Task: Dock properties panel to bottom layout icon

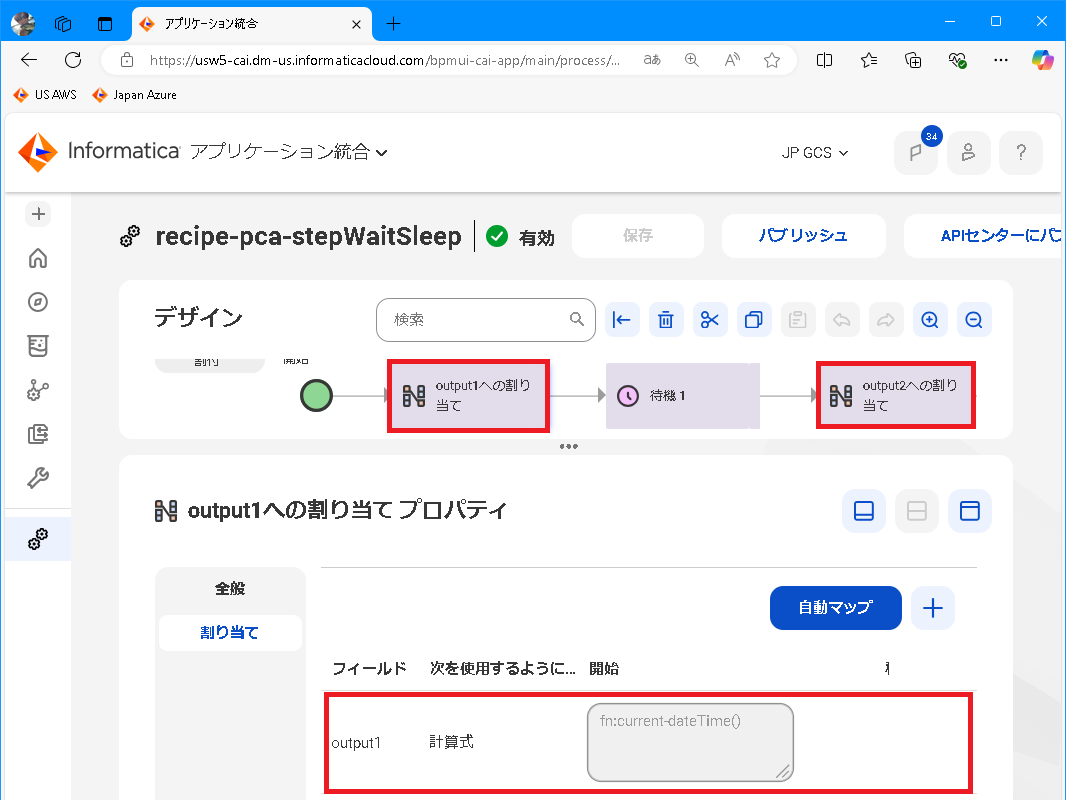Action: click(x=863, y=510)
